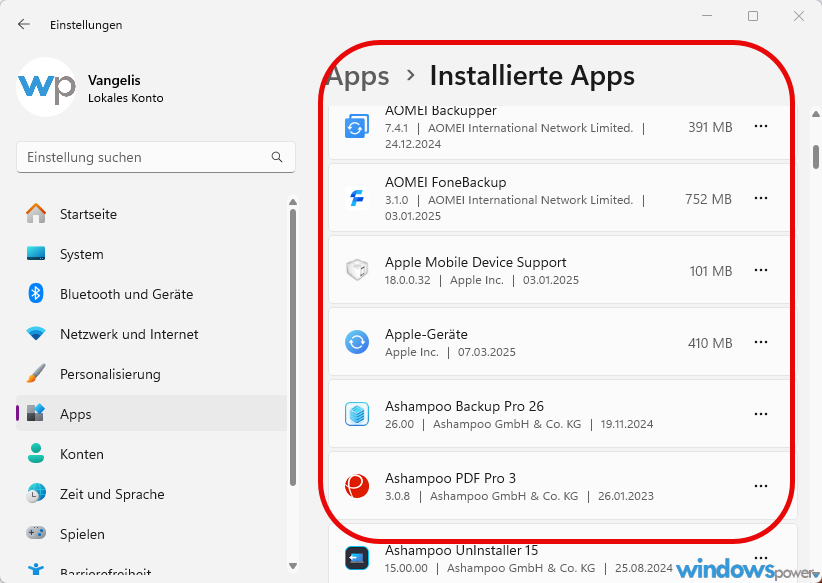Click the Konten person icon
This screenshot has height=583, width=822.
click(36, 454)
